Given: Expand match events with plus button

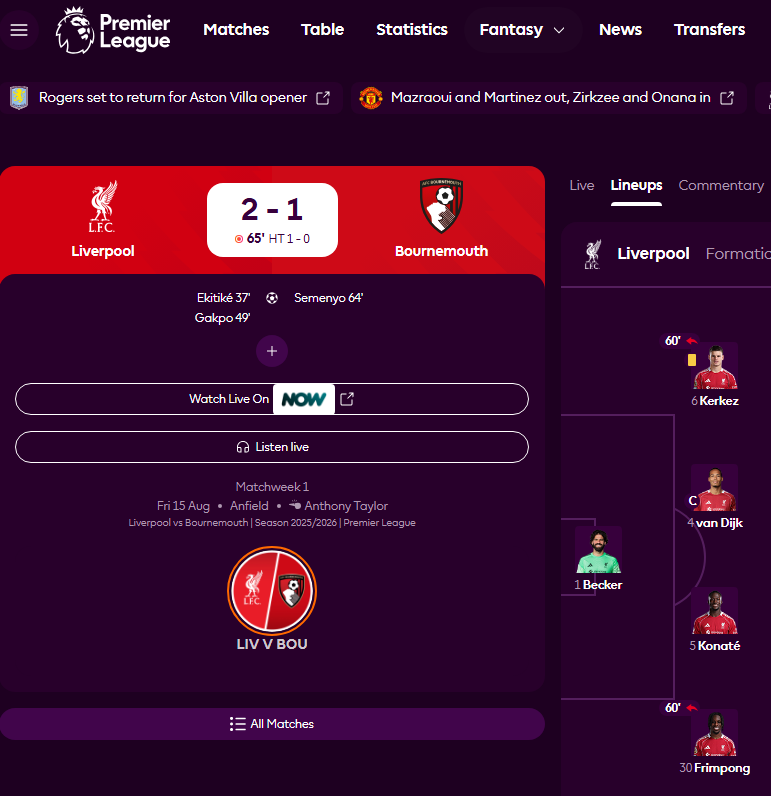Looking at the screenshot, I should click(272, 351).
